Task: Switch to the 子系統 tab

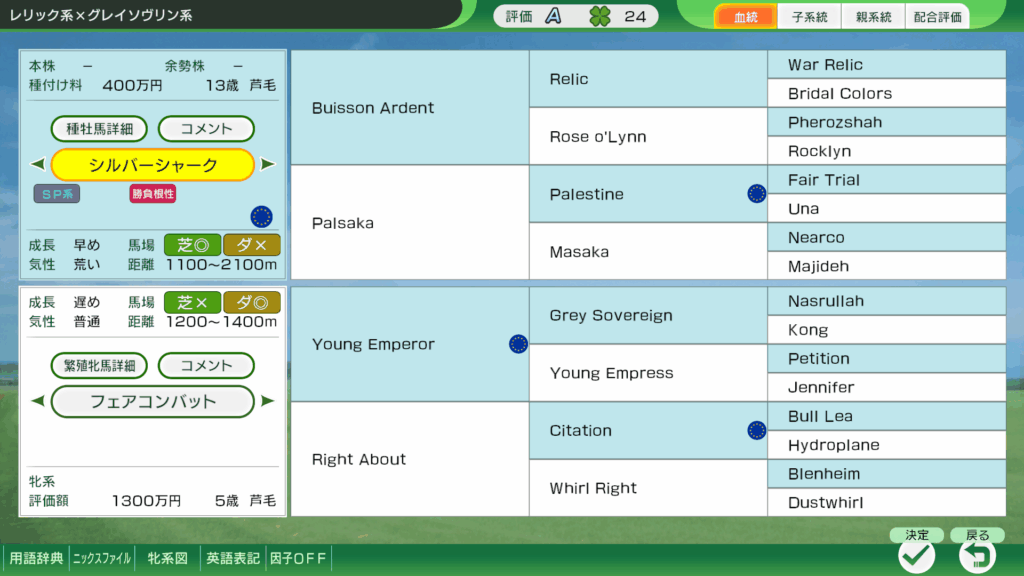Action: [x=810, y=17]
